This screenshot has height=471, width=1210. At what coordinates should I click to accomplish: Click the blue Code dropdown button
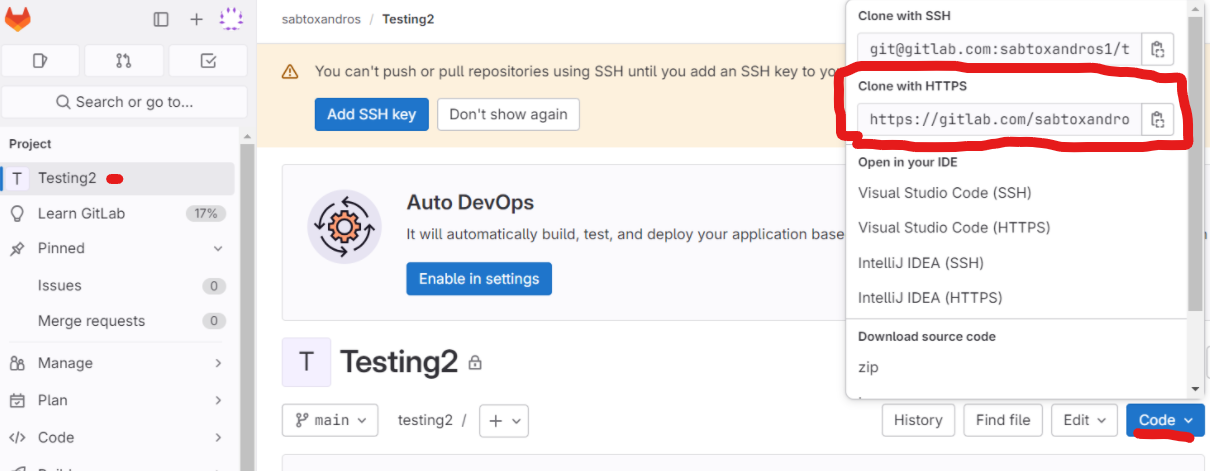(x=1165, y=420)
